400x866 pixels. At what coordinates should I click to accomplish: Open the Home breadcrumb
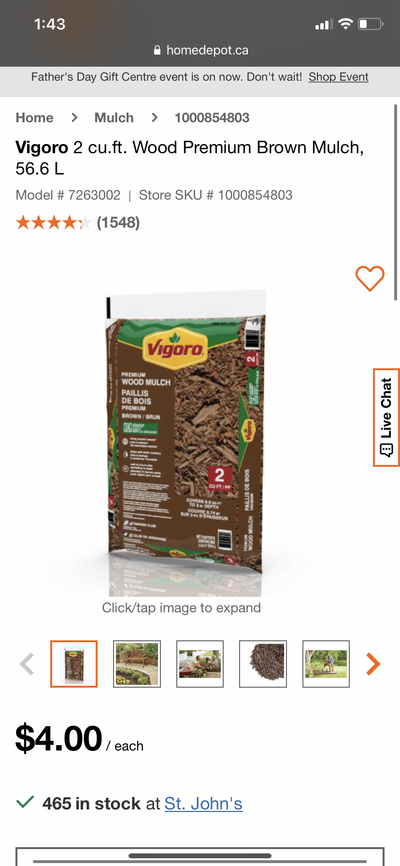coord(34,118)
